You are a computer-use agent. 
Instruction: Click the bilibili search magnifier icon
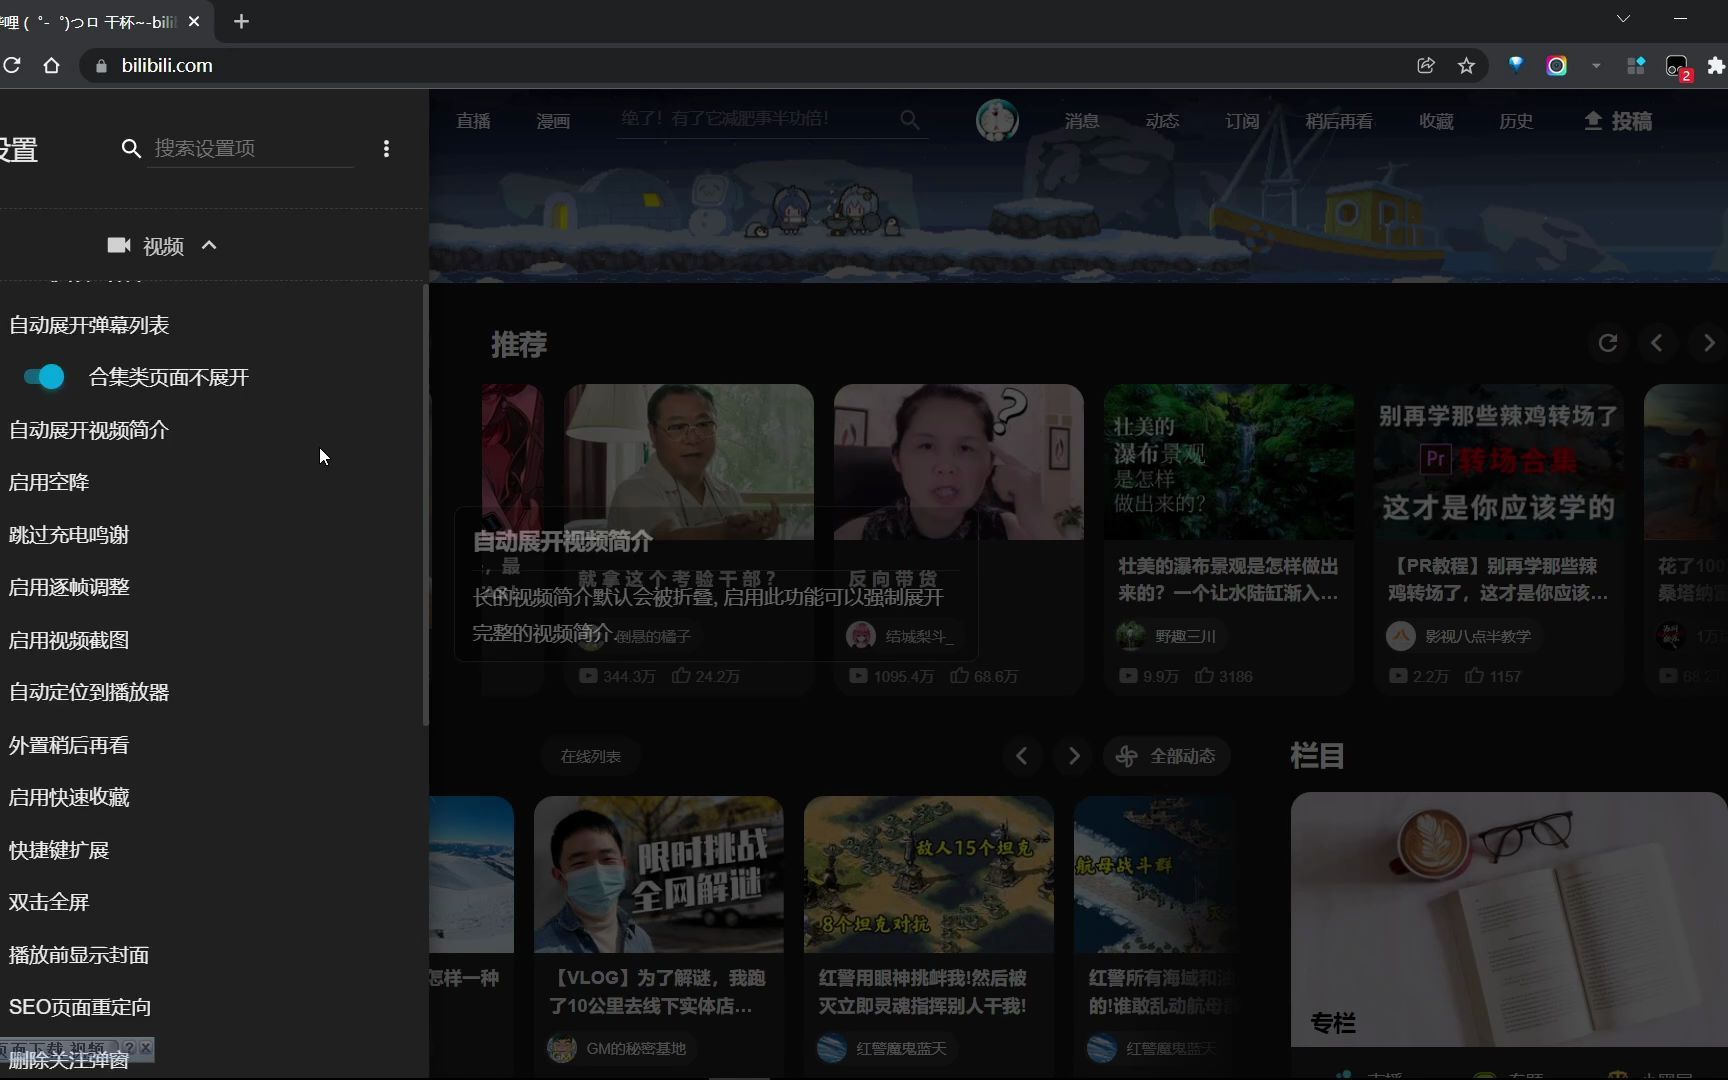[909, 120]
